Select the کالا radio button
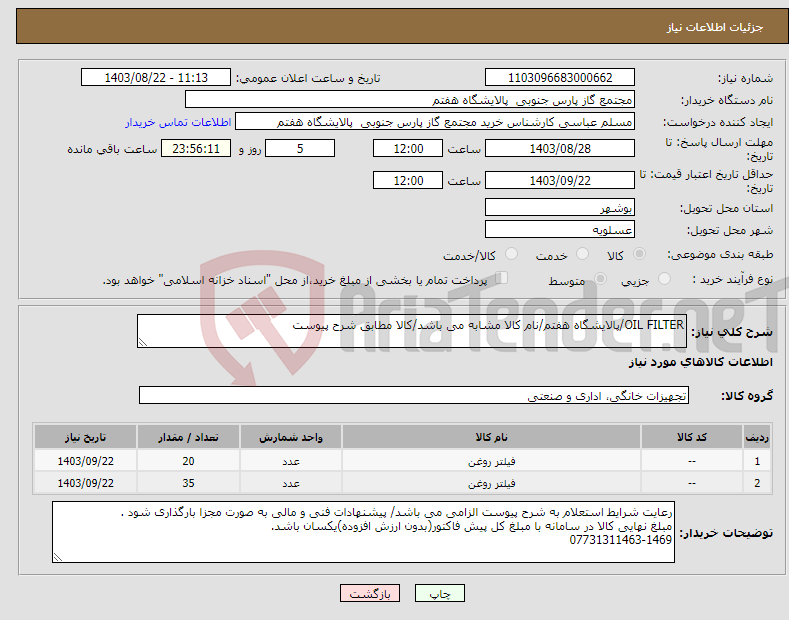 (639, 254)
